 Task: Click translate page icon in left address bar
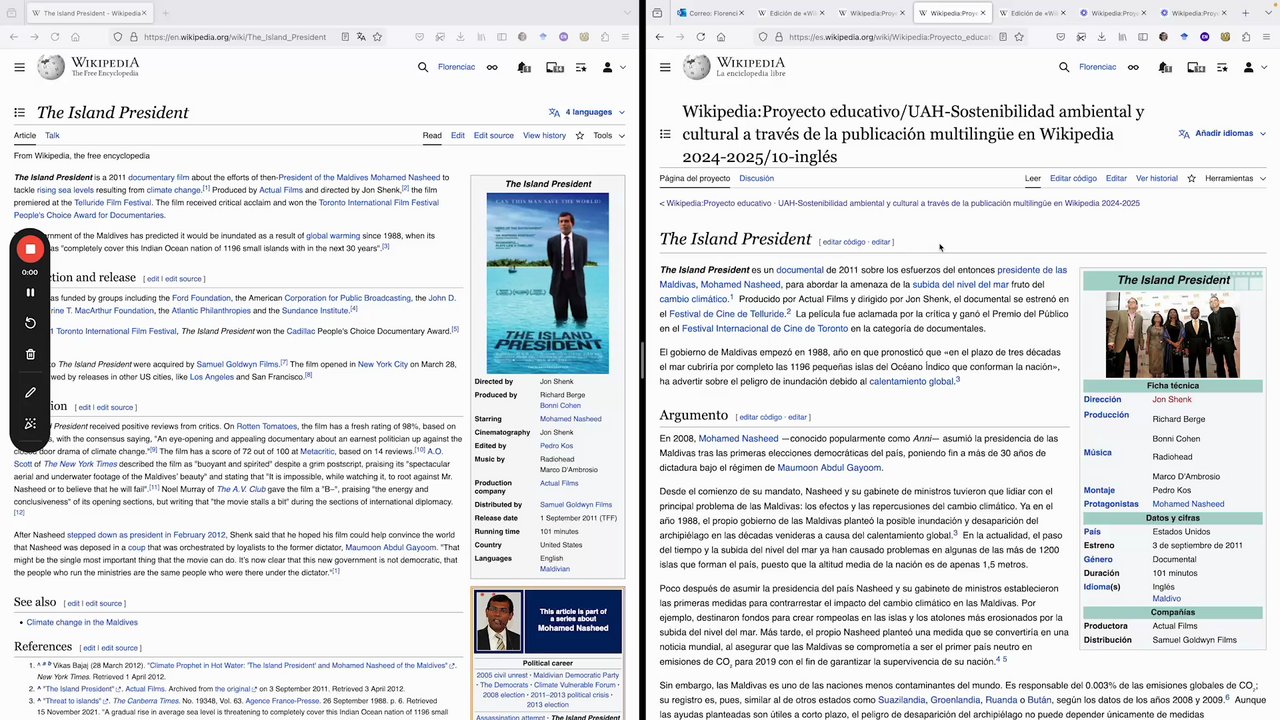pyautogui.click(x=361, y=37)
